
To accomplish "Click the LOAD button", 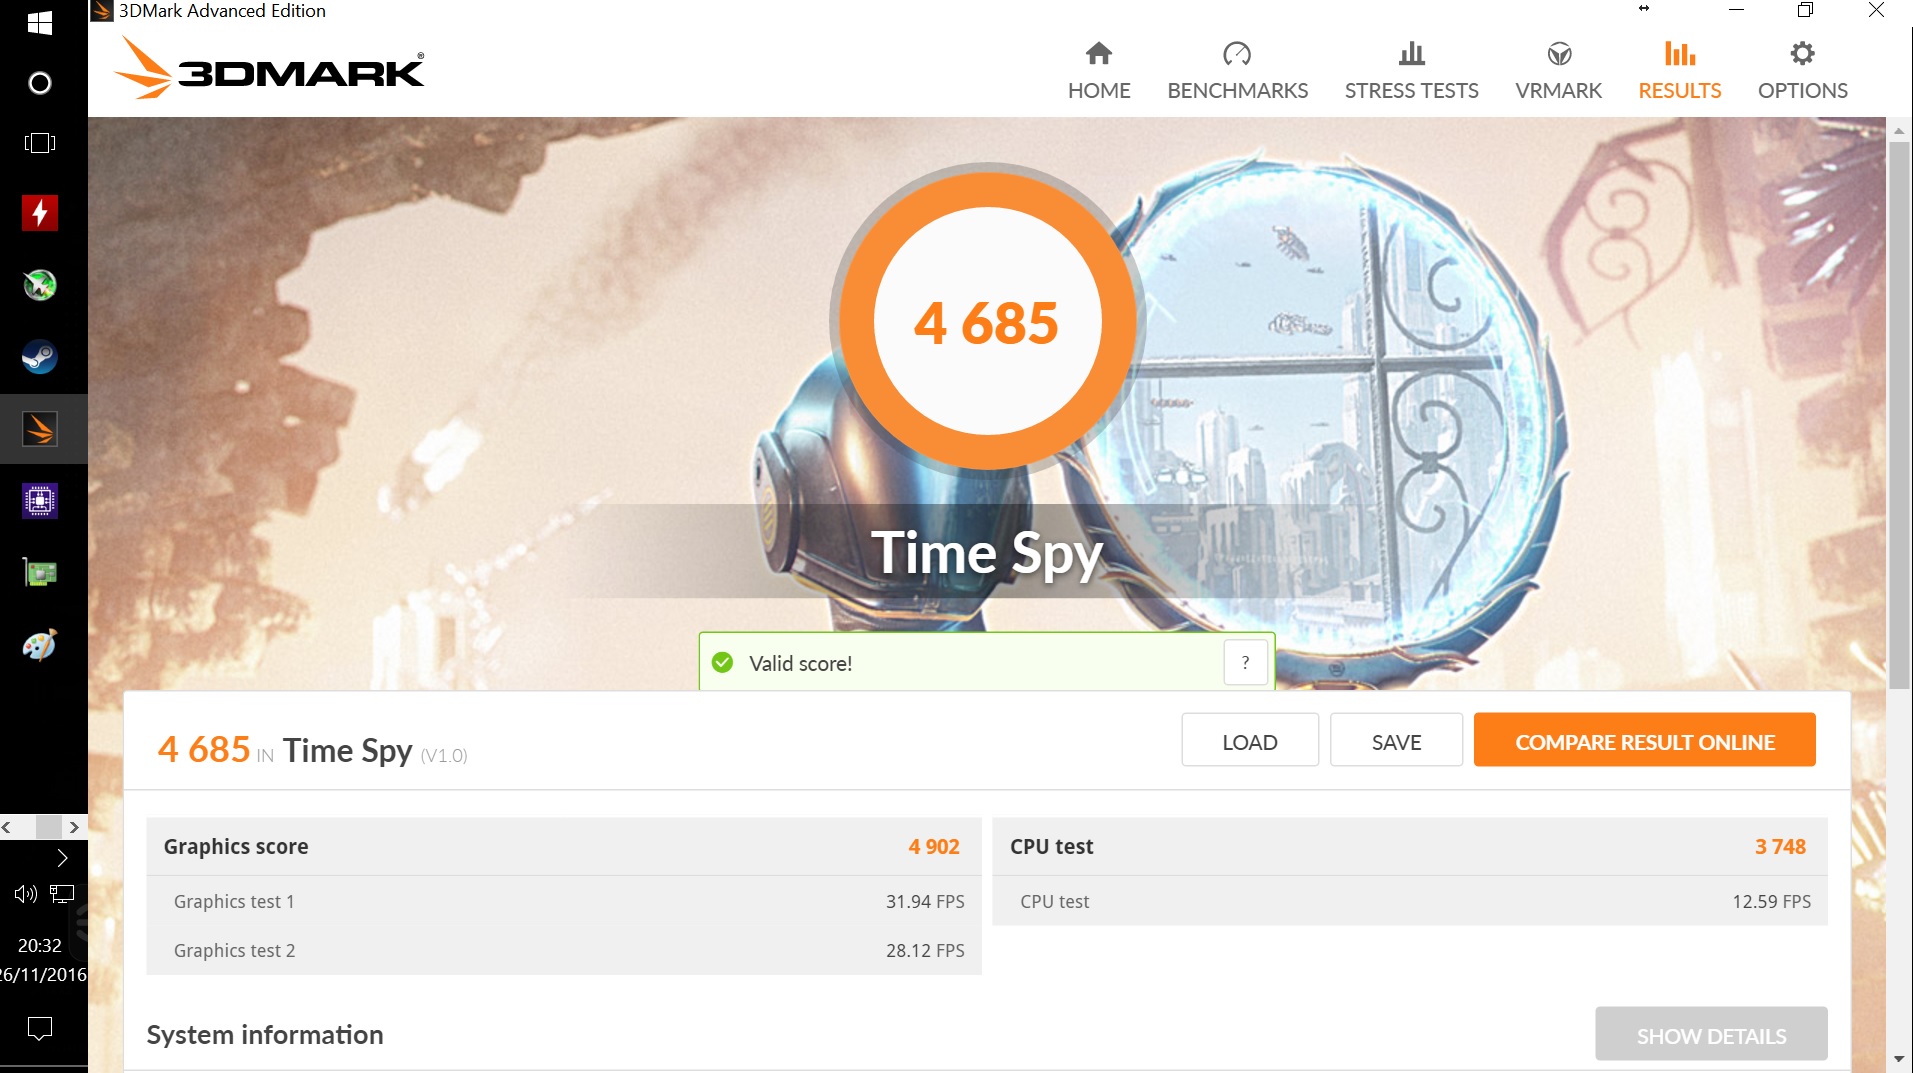I will 1250,741.
